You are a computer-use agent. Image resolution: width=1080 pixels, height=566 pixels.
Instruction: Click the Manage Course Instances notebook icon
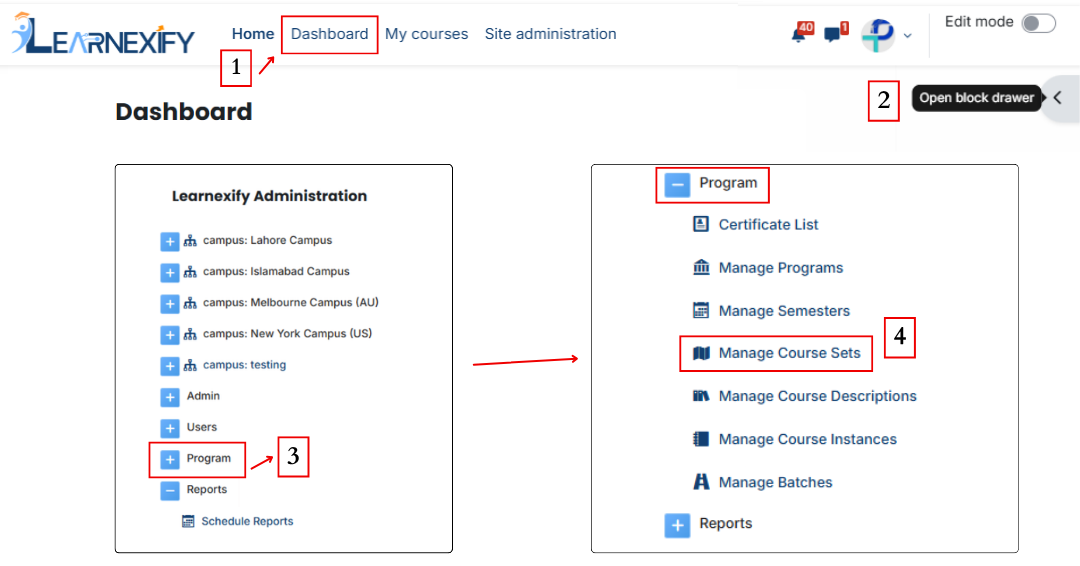click(x=700, y=439)
